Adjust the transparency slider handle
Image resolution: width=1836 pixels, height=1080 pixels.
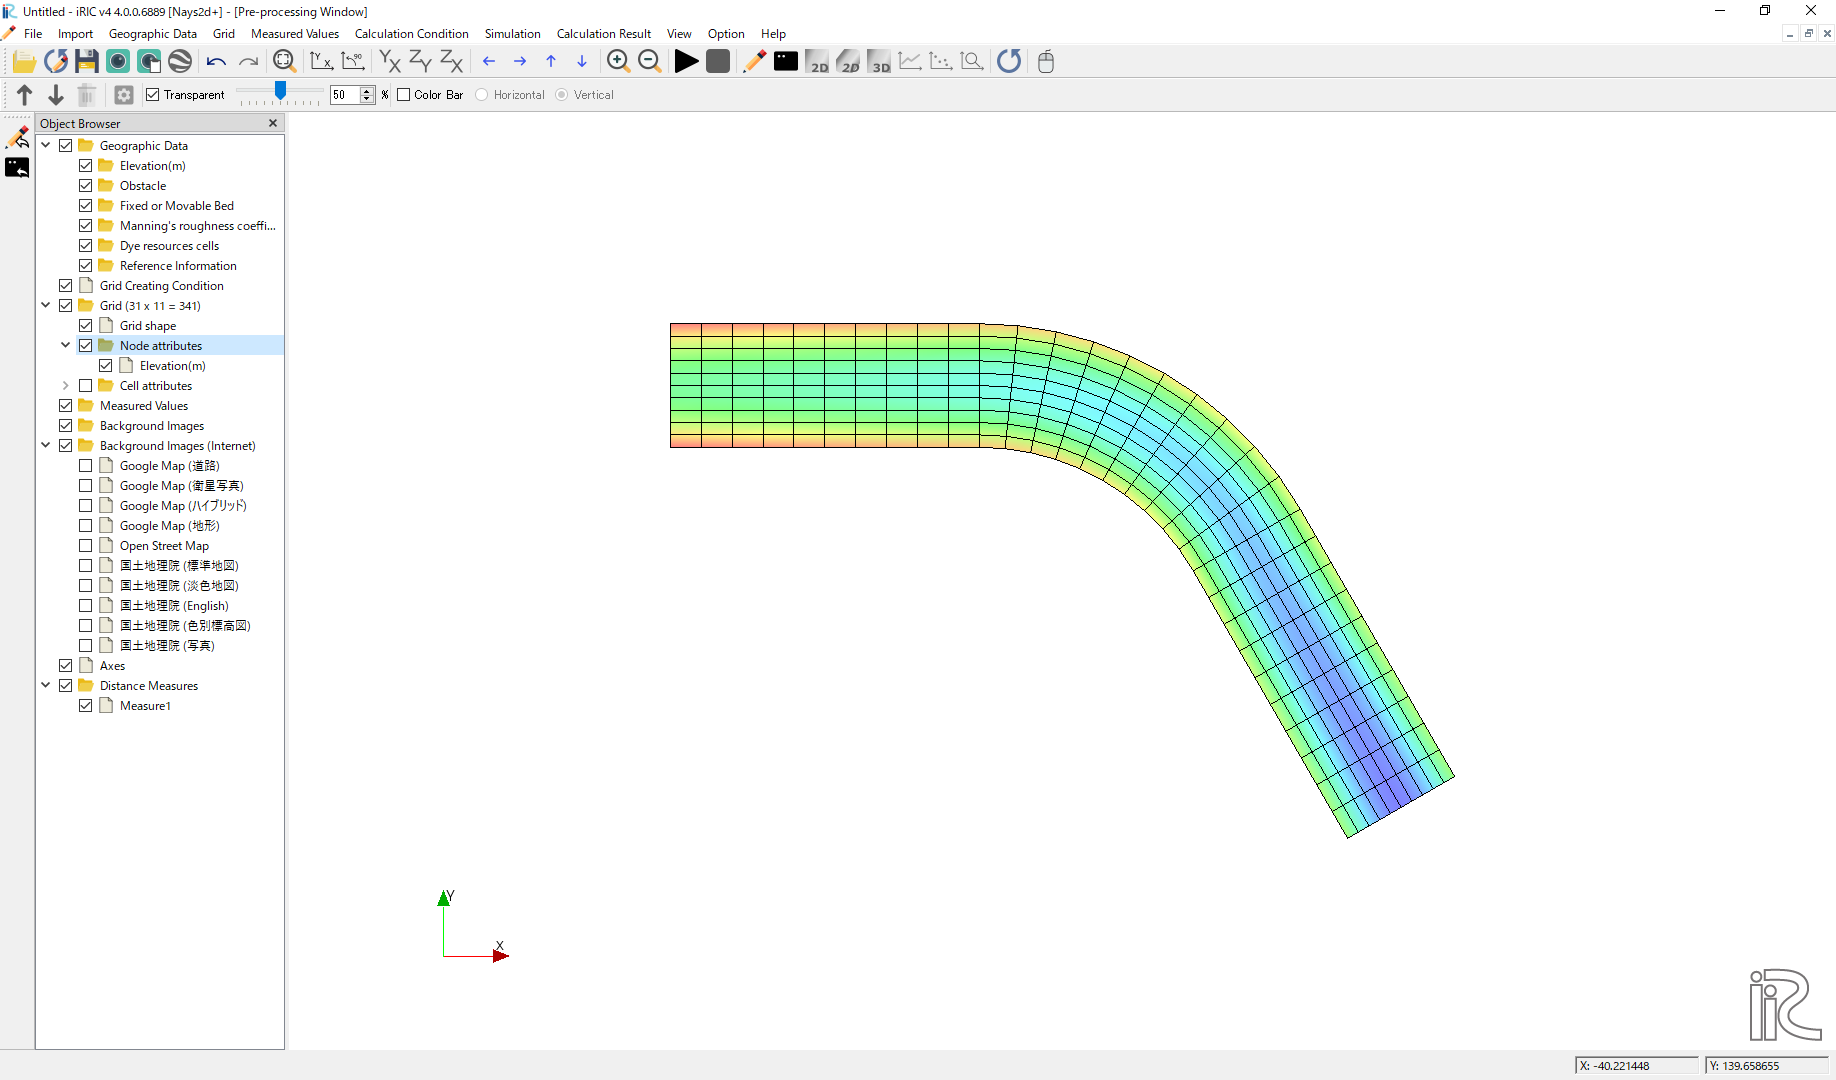click(x=281, y=92)
